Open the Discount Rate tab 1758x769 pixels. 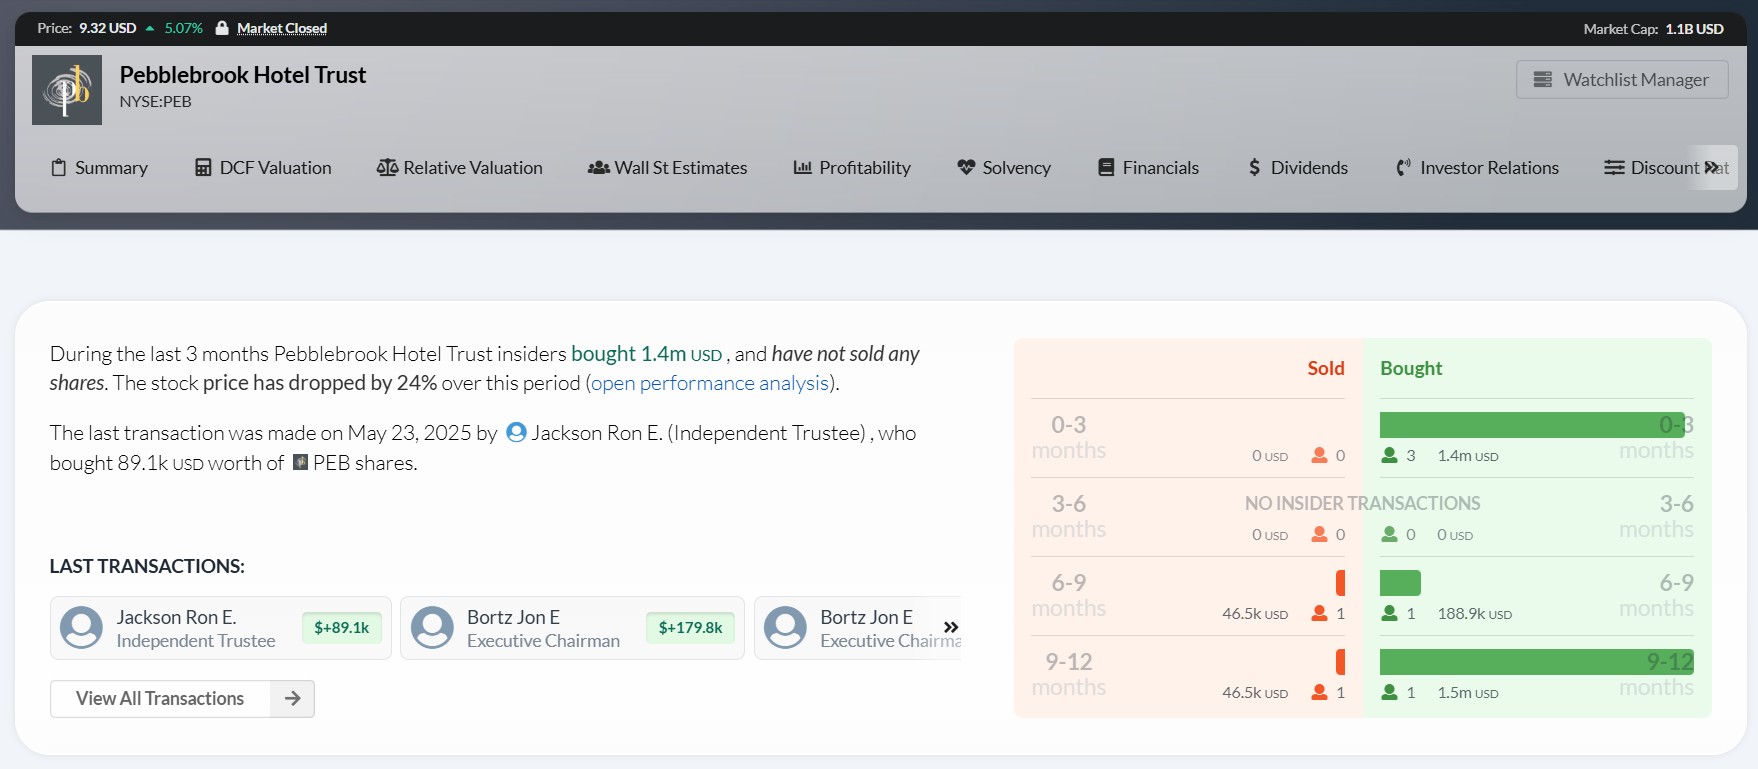[1666, 168]
